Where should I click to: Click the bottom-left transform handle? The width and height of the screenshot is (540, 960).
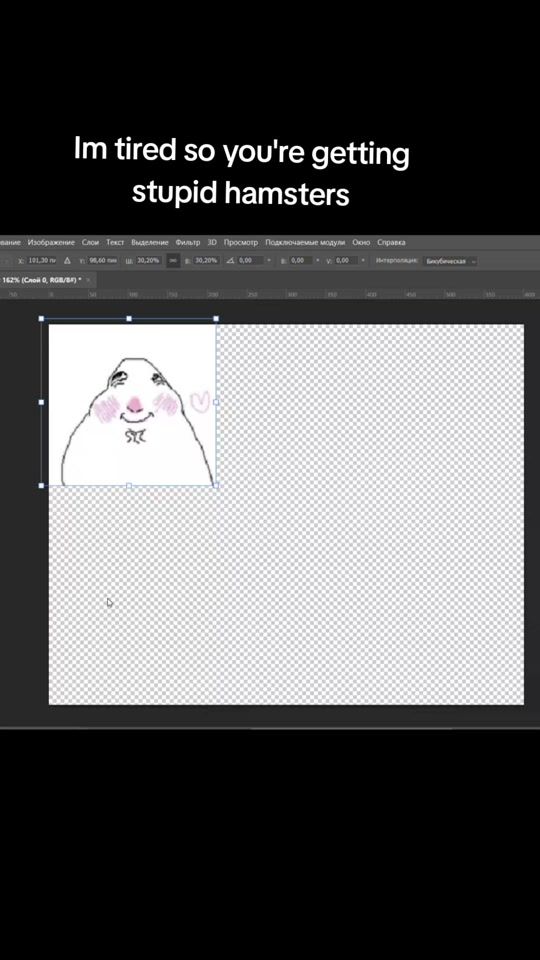42,486
